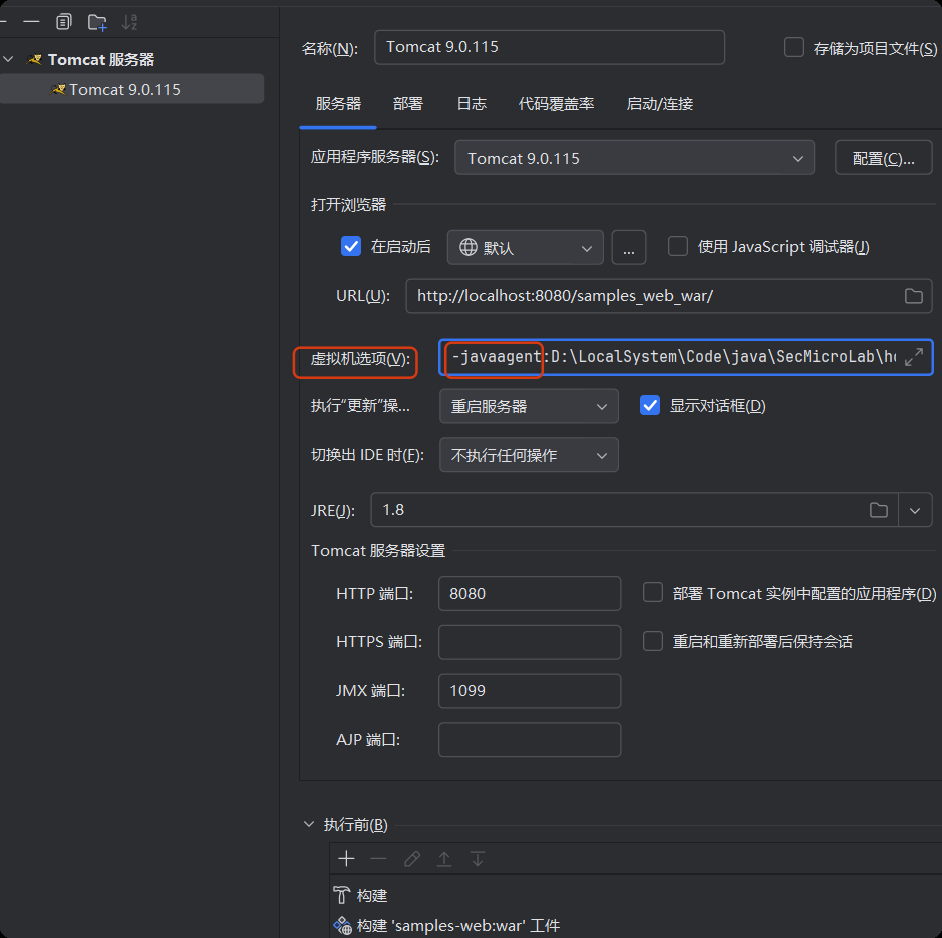
Task: Browse for URL using folder icon
Action: [x=913, y=296]
